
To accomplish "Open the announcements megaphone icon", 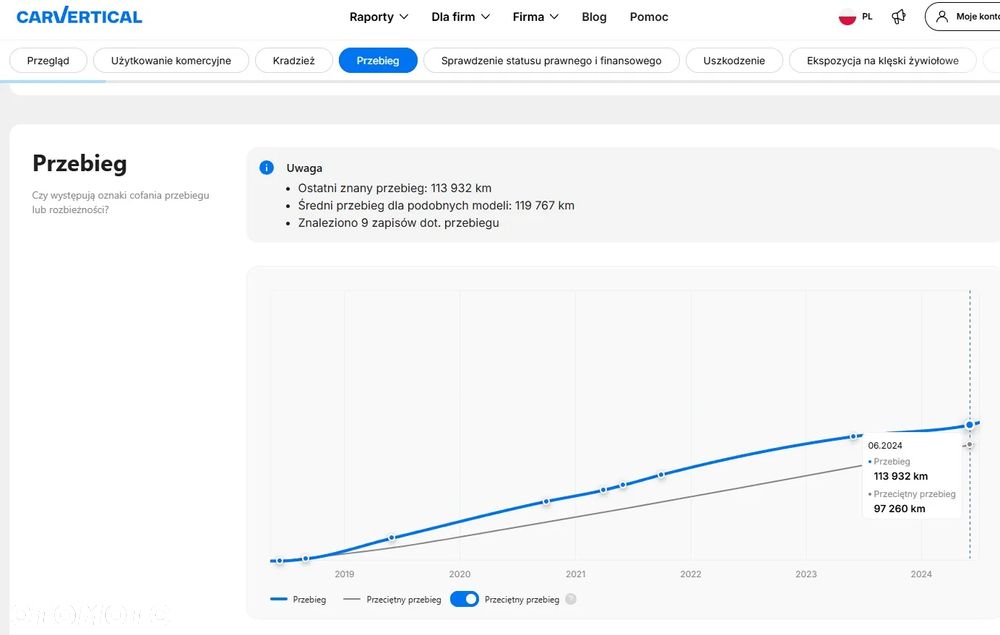I will (x=899, y=17).
